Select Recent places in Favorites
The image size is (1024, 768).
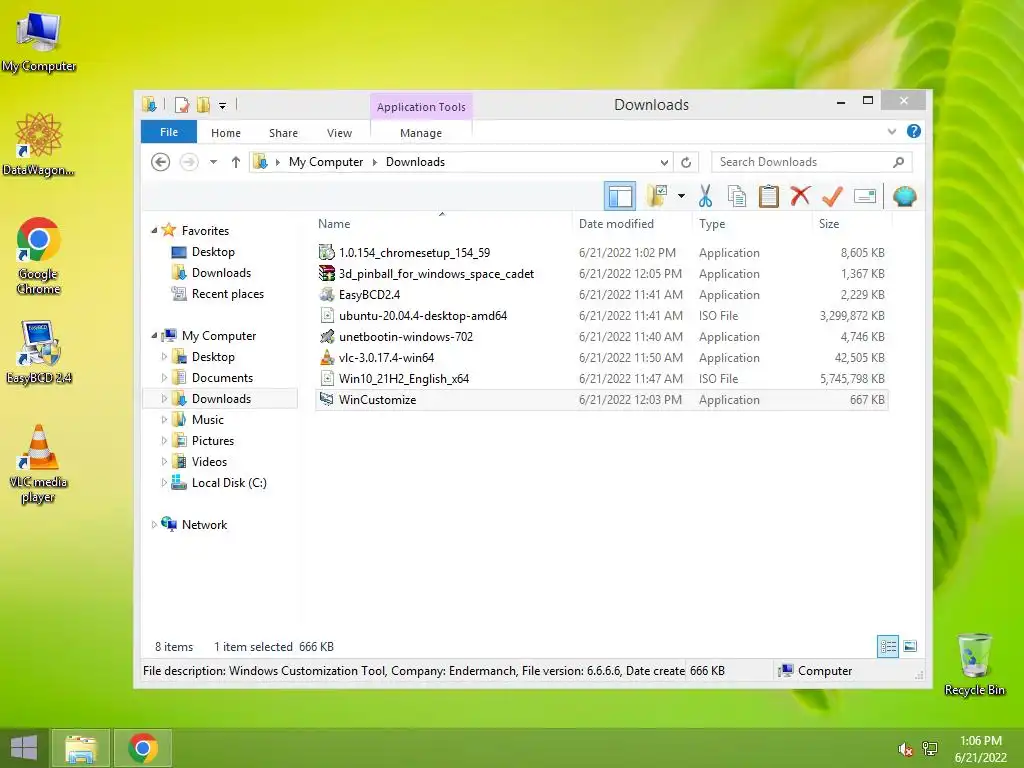227,294
